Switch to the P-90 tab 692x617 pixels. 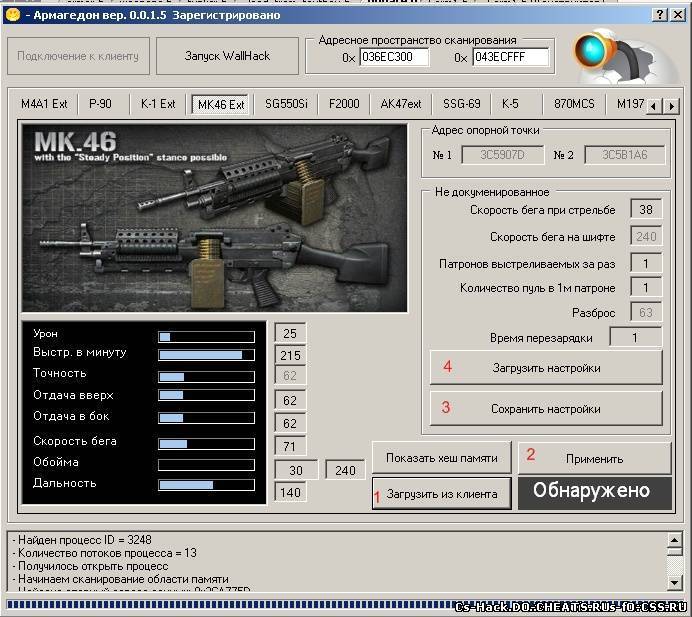[100, 104]
